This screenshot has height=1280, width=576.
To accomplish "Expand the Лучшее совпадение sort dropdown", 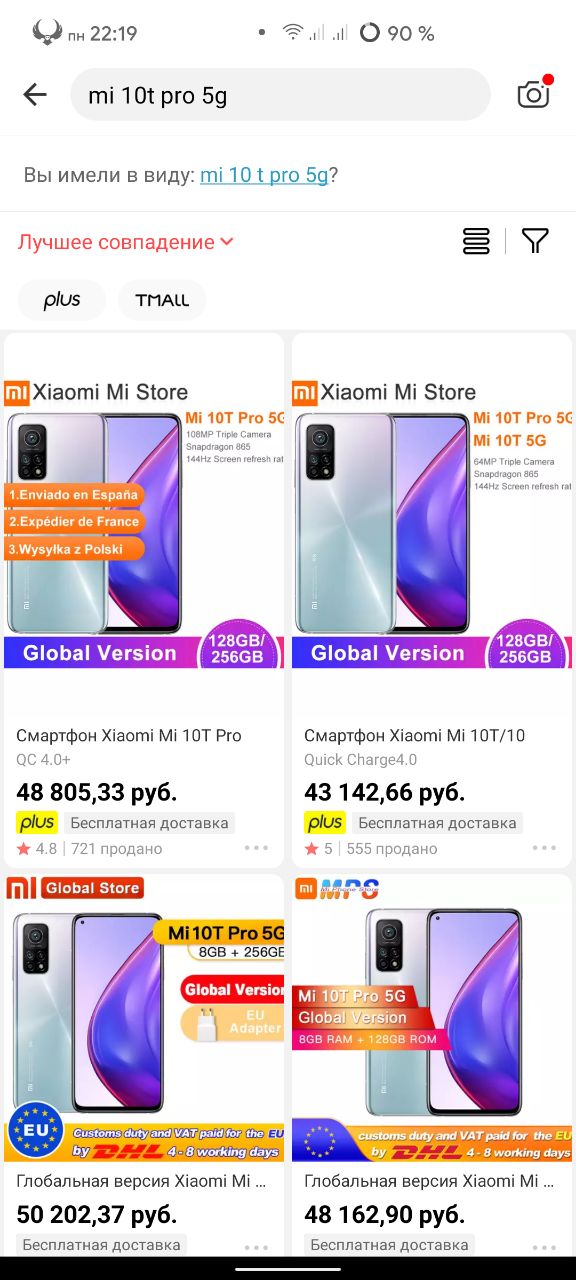I will pyautogui.click(x=125, y=242).
